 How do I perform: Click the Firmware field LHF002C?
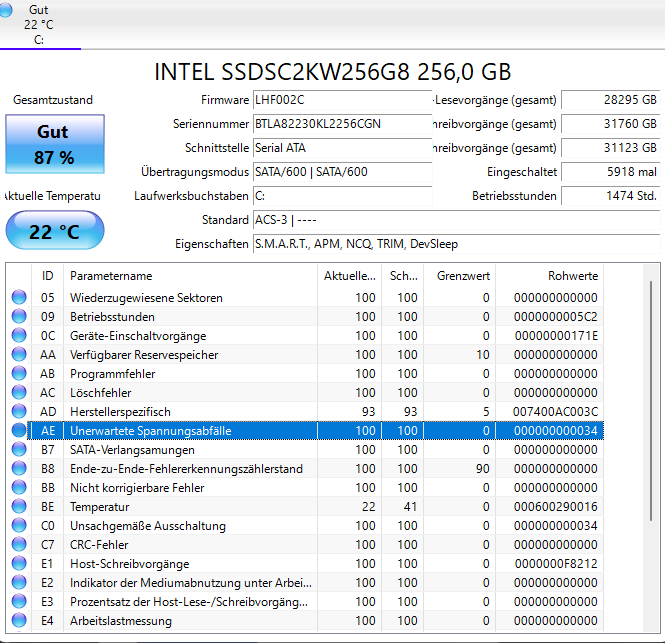pos(343,100)
